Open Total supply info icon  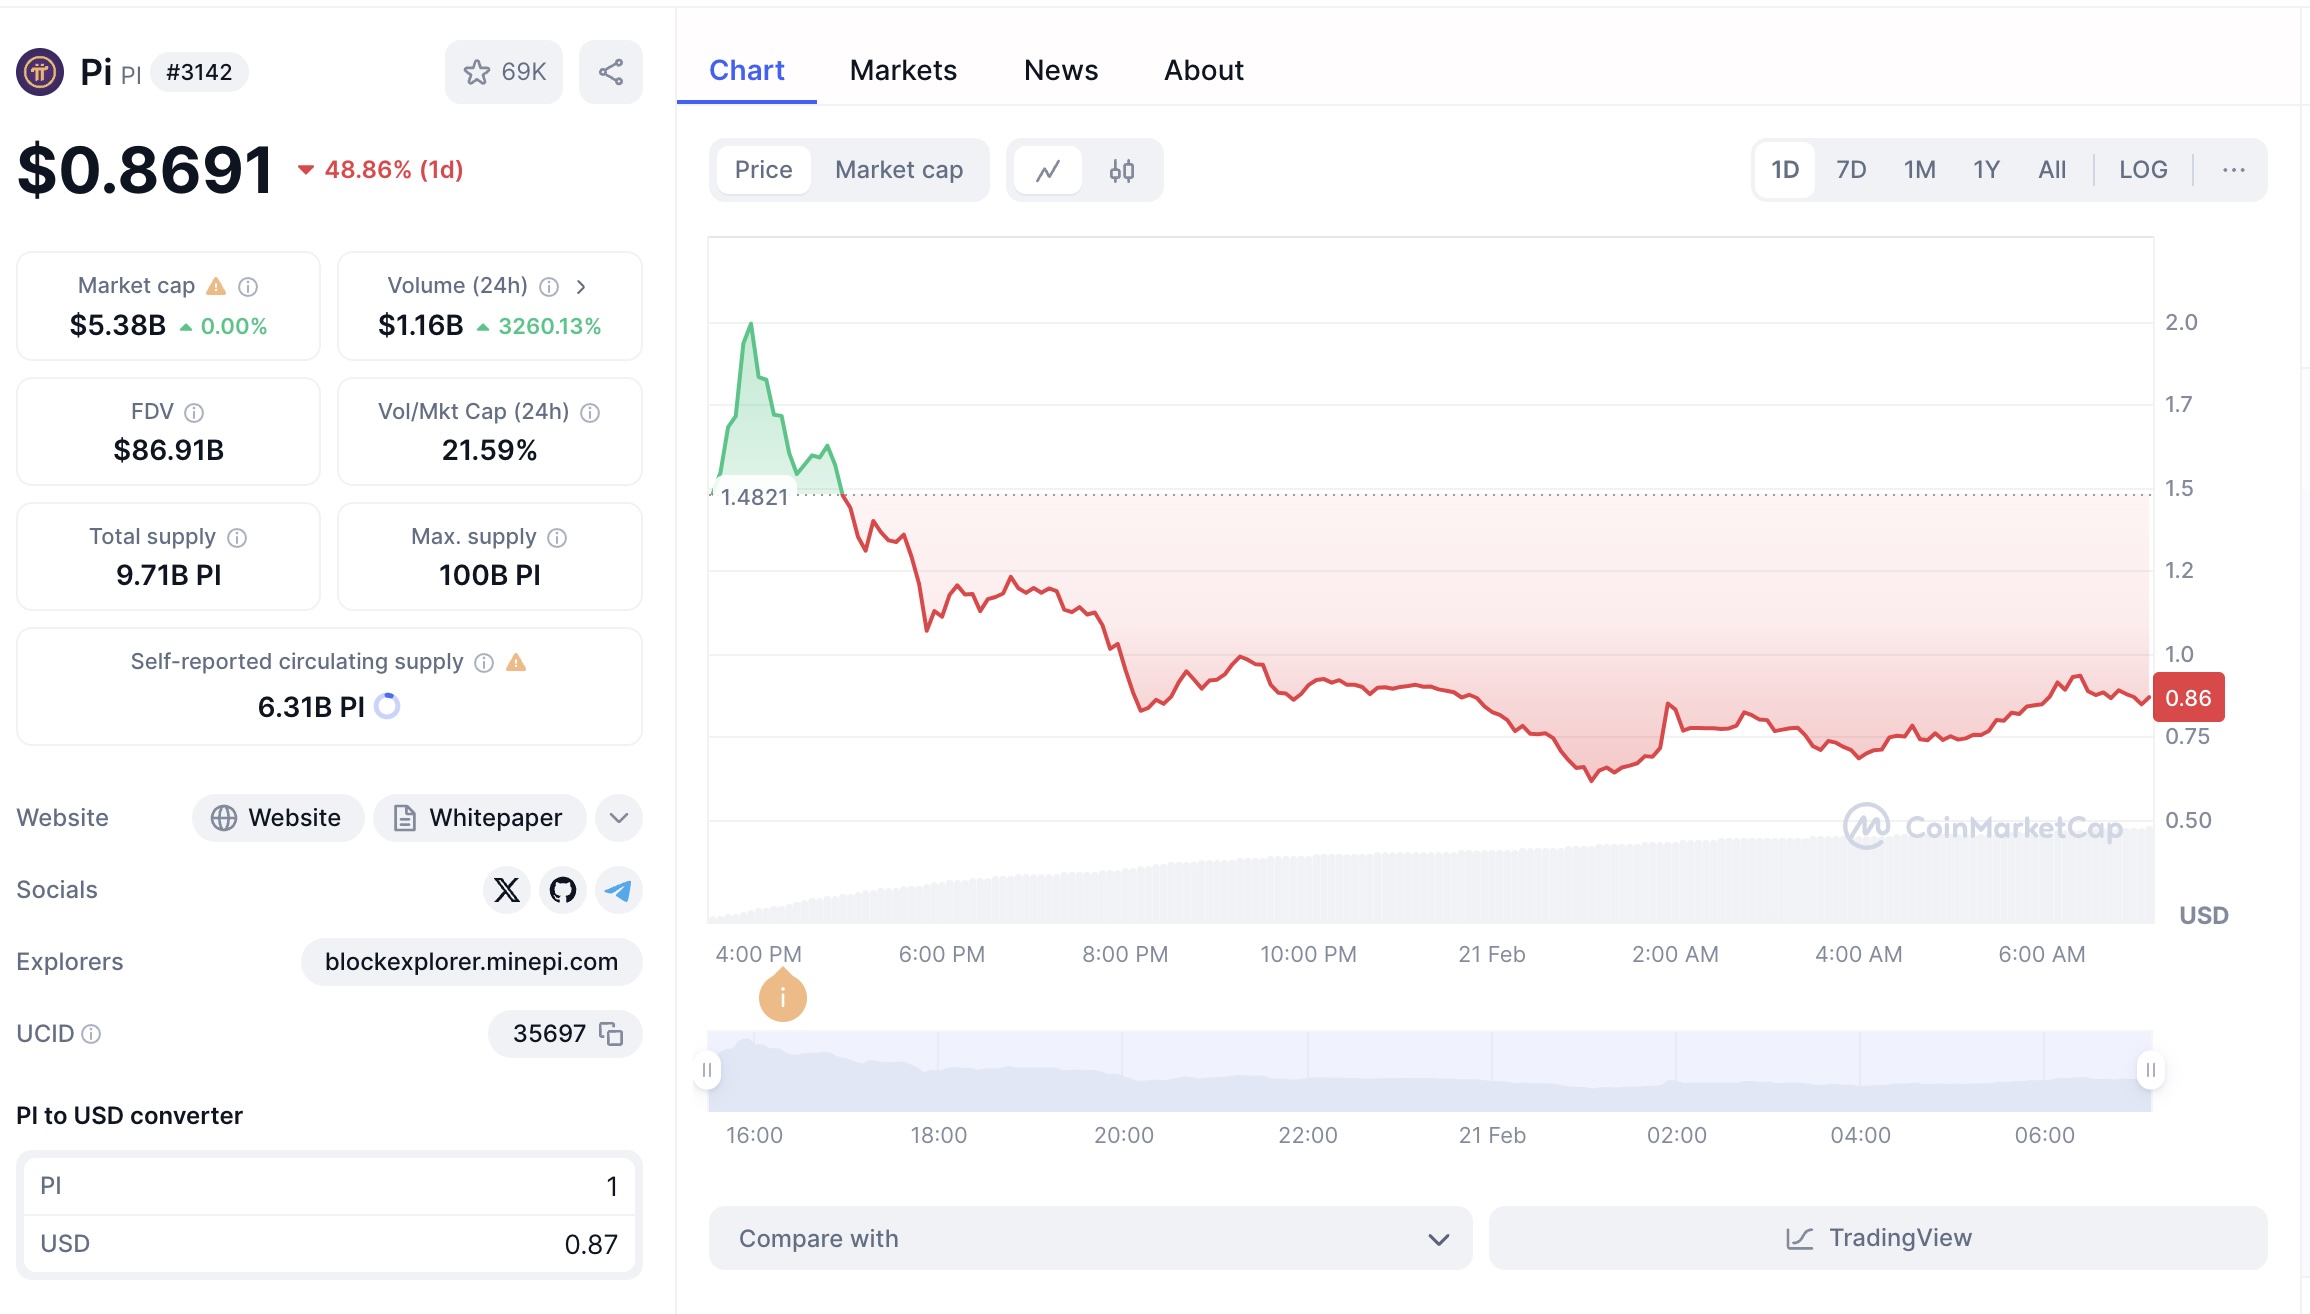(x=237, y=538)
